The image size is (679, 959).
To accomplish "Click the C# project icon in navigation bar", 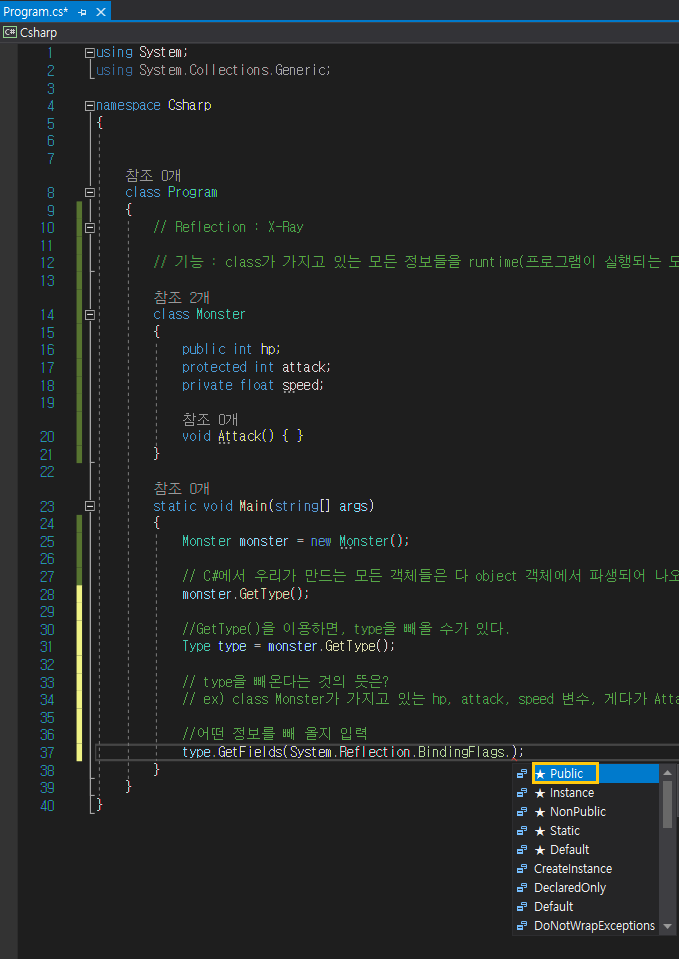I will pos(10,32).
